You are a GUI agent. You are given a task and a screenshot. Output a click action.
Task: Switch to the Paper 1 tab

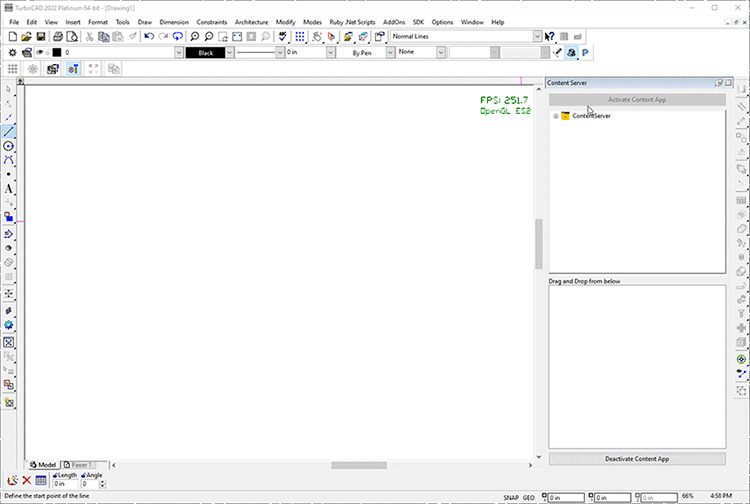tap(78, 465)
